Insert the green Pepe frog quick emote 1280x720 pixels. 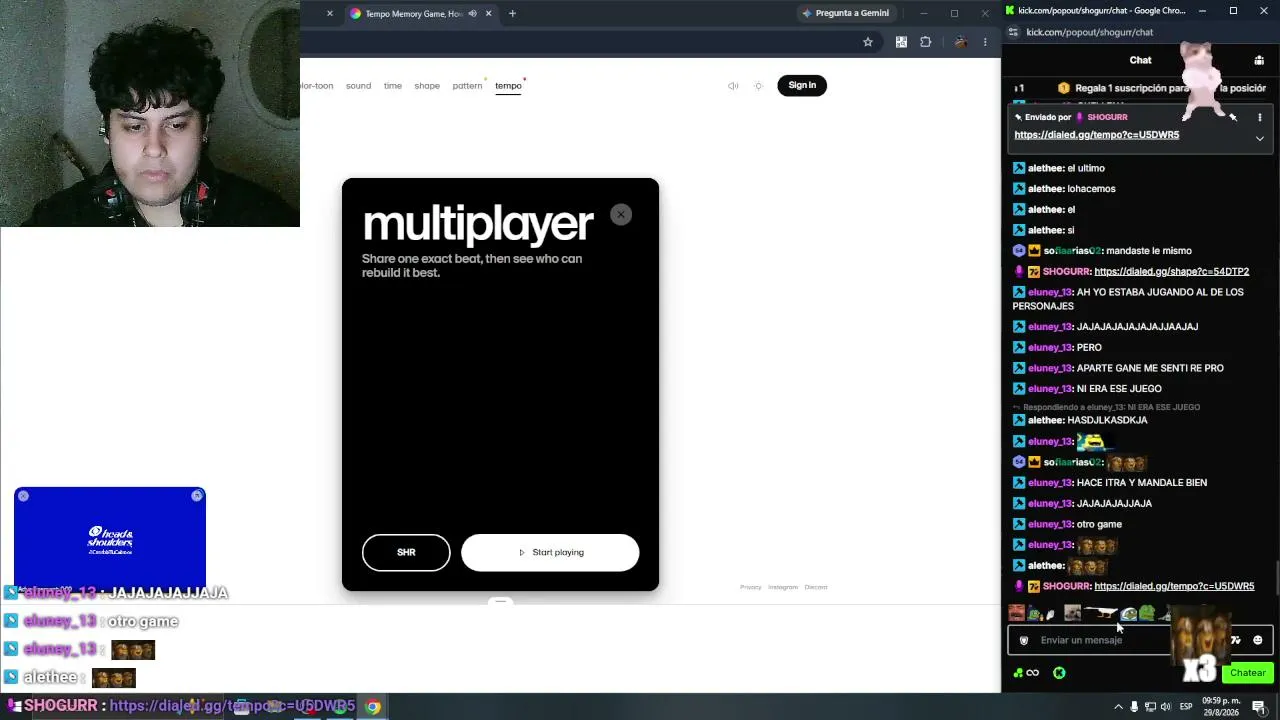[1147, 613]
